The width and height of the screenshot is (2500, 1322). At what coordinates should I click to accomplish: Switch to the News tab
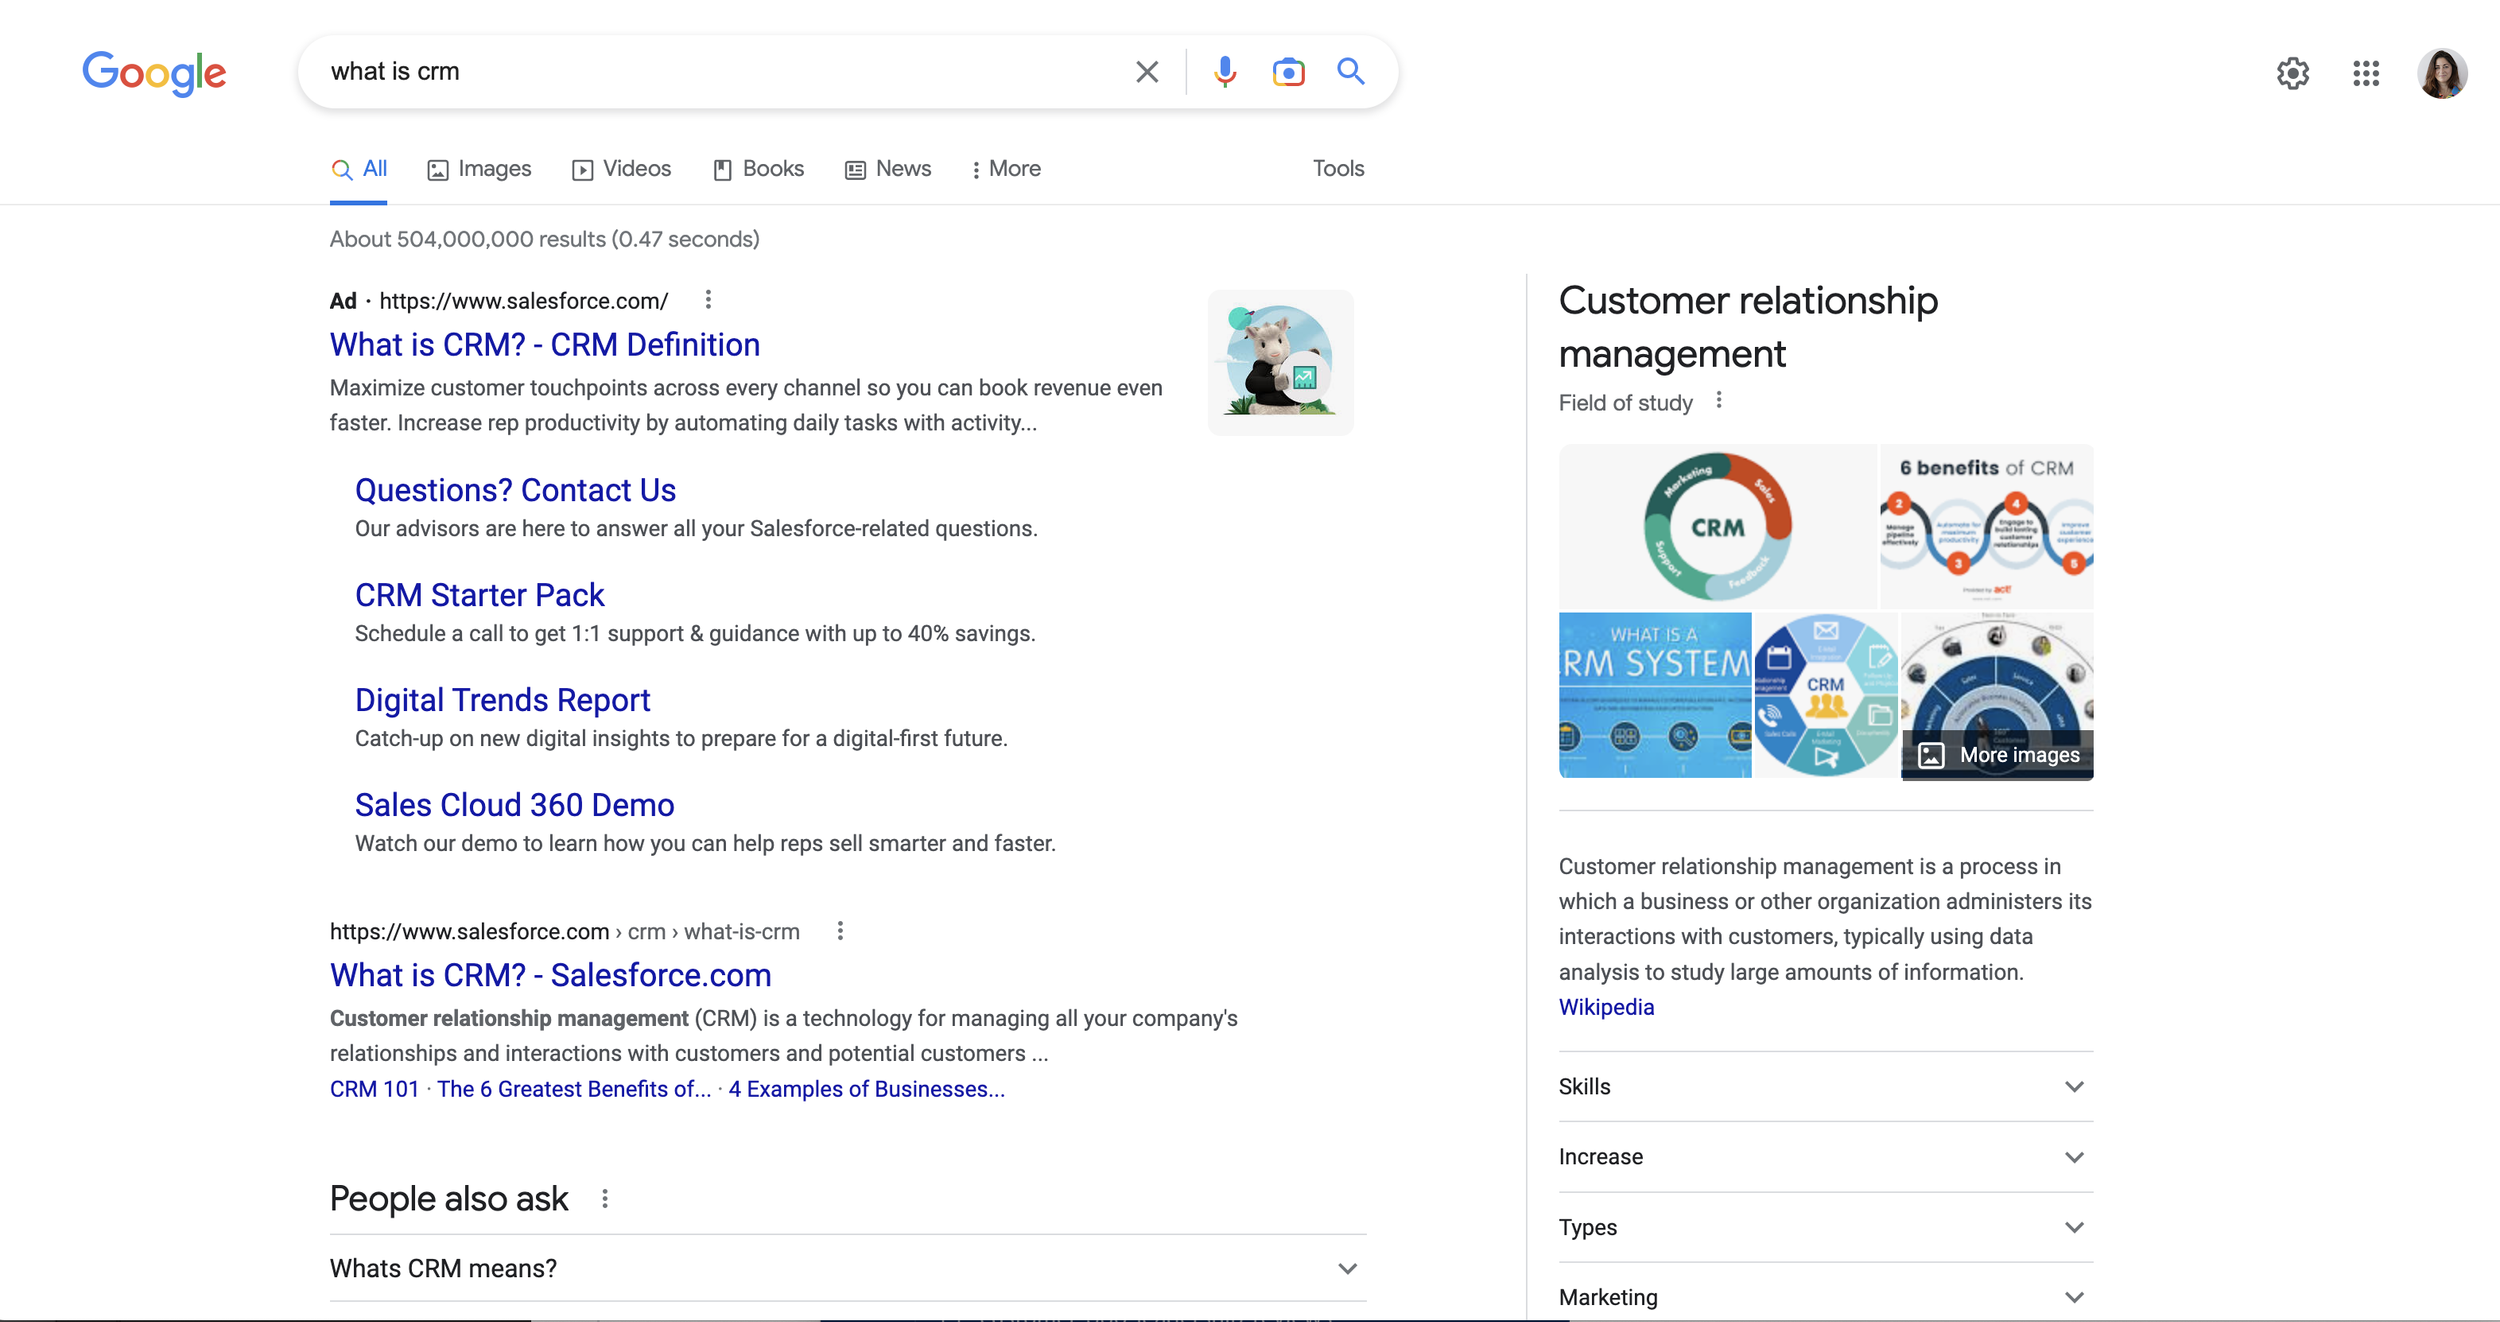pyautogui.click(x=888, y=169)
